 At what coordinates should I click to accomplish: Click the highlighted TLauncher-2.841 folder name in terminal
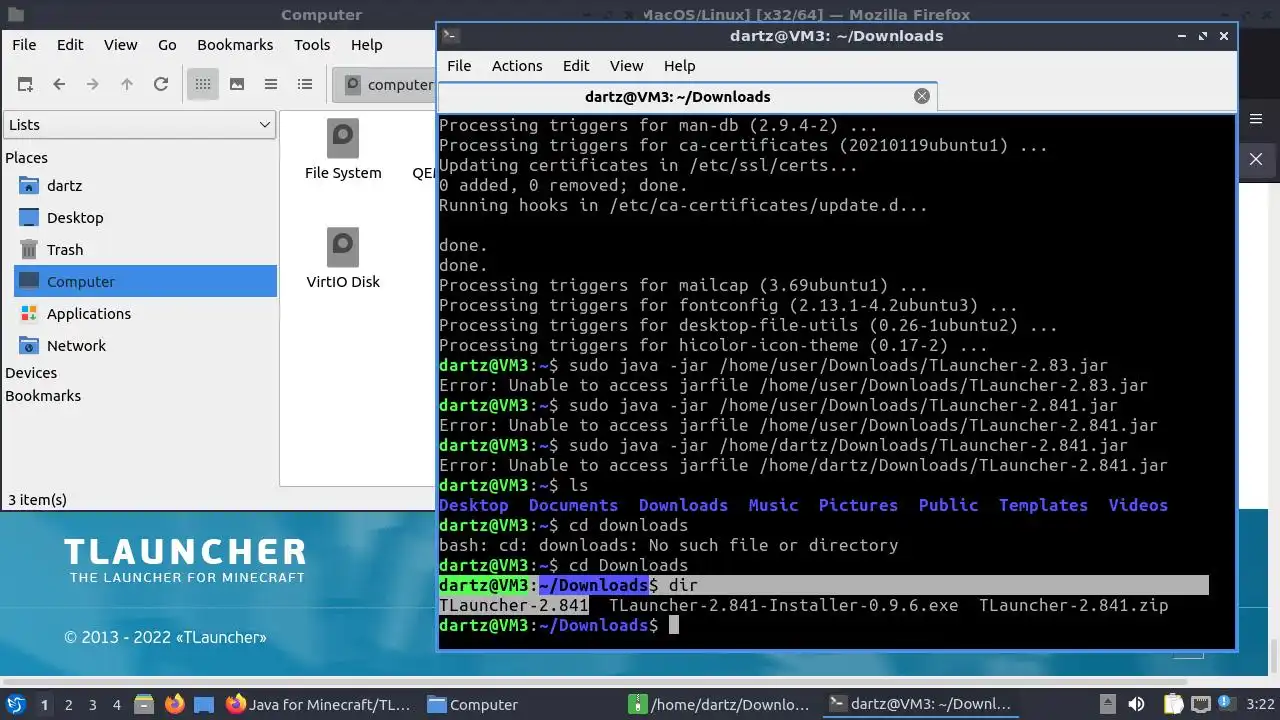[x=513, y=605]
